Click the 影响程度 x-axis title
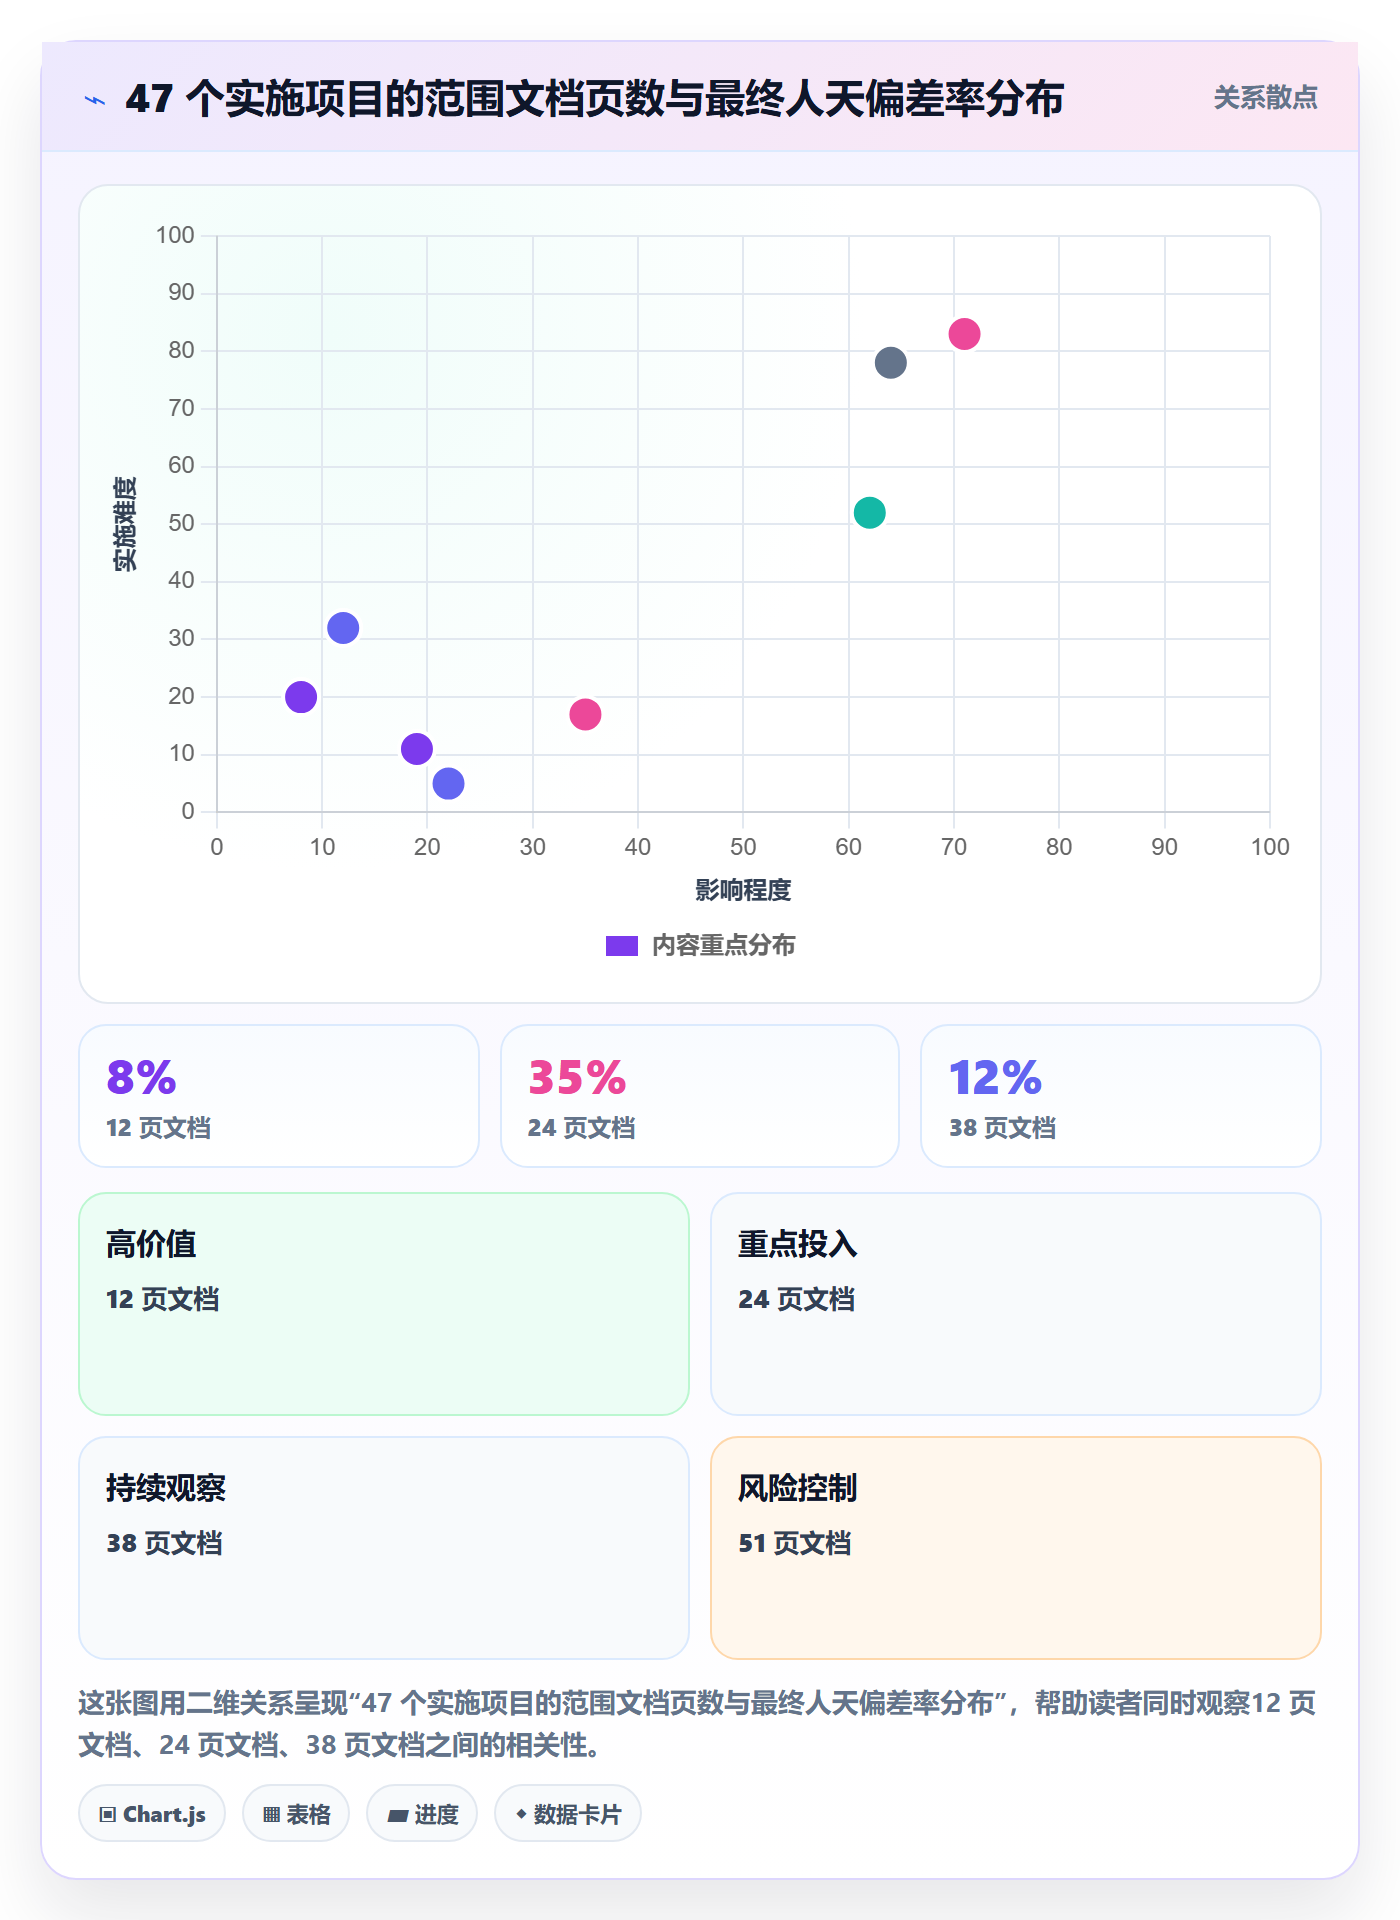 tap(743, 890)
